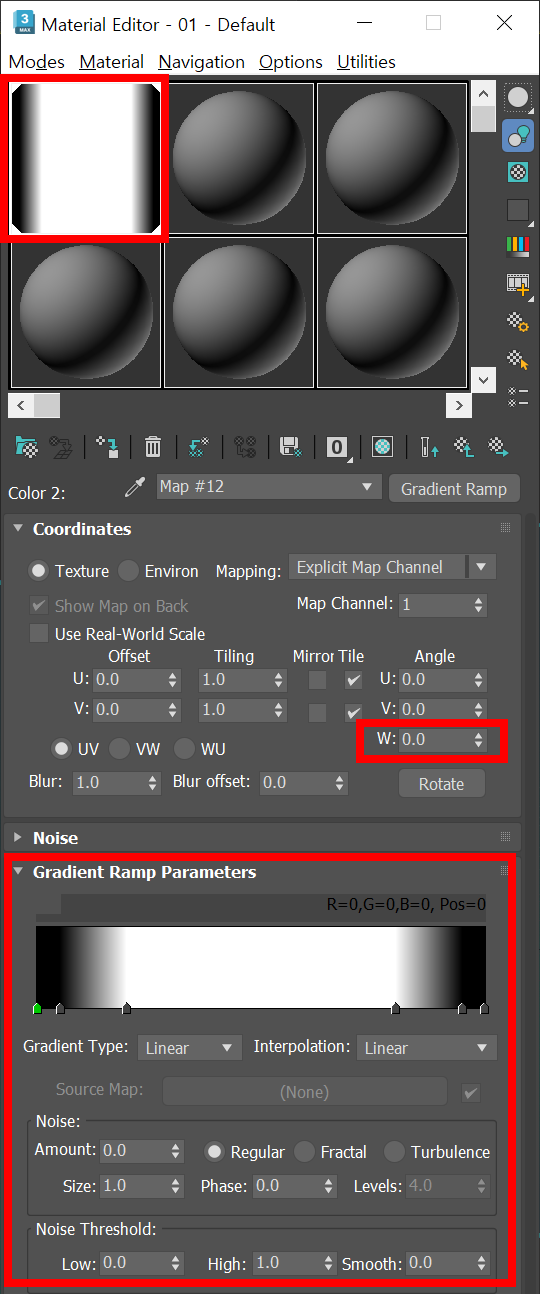
Task: Open the Material/Map Navigator icon
Action: click(518, 396)
